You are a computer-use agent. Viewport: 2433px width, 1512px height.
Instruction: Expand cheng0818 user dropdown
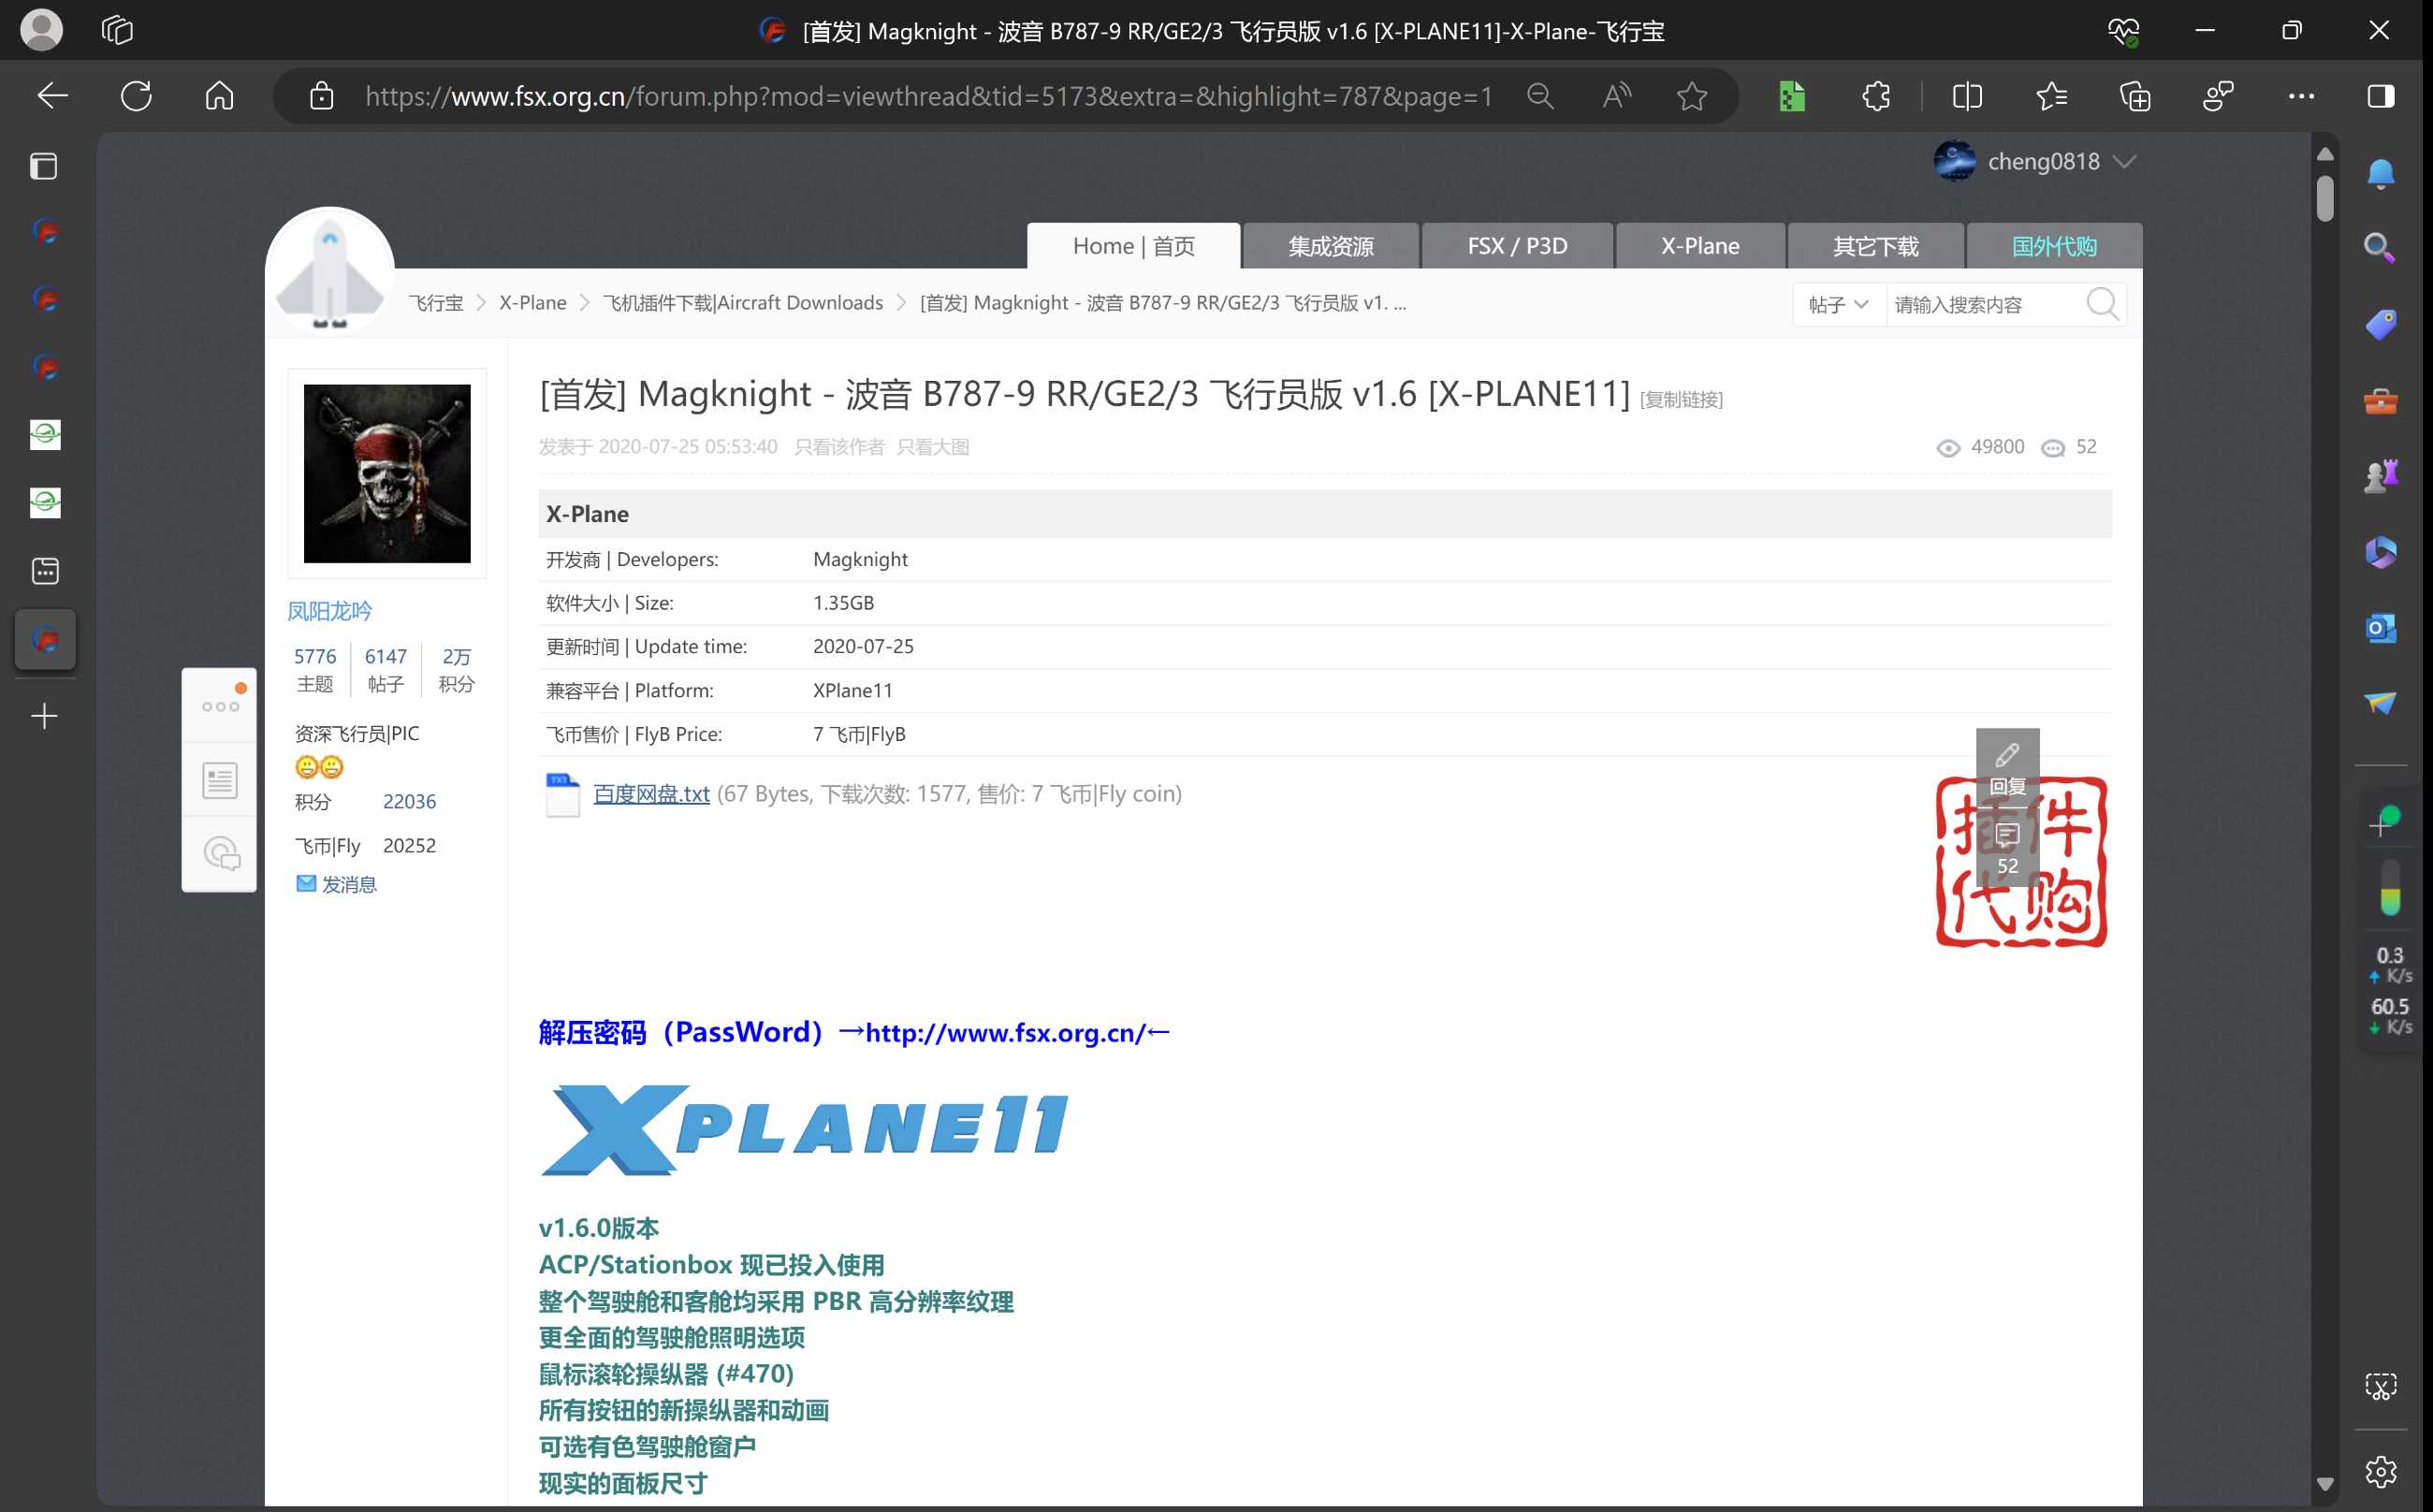tap(2125, 161)
